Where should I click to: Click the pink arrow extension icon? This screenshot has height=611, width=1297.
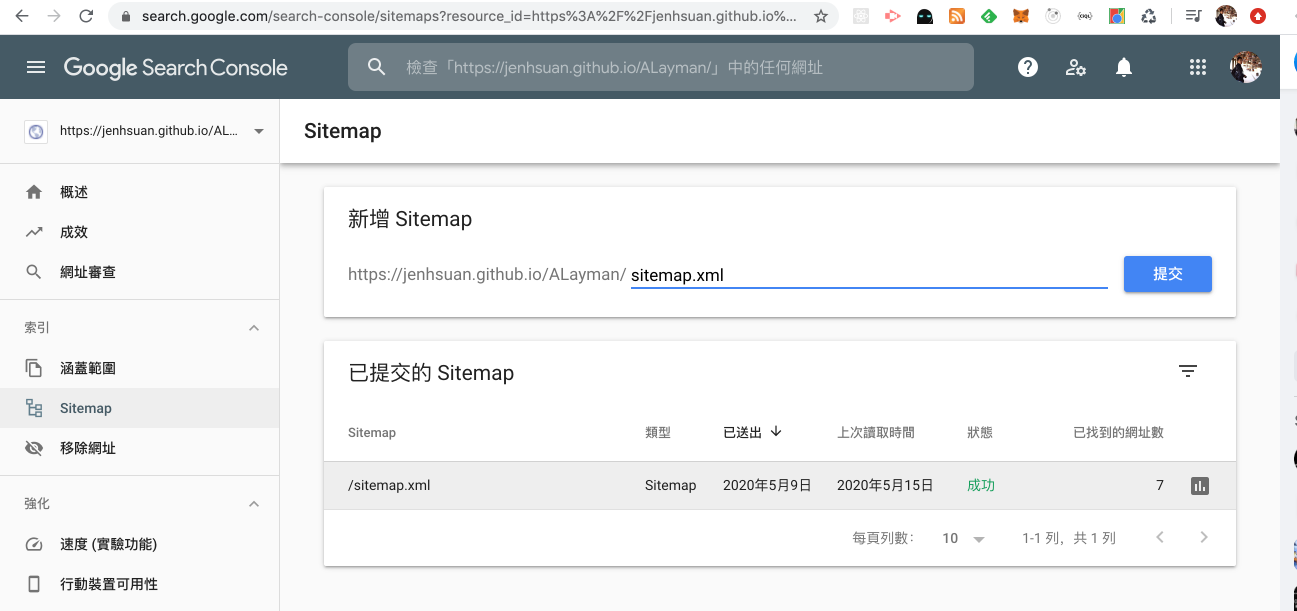[893, 16]
